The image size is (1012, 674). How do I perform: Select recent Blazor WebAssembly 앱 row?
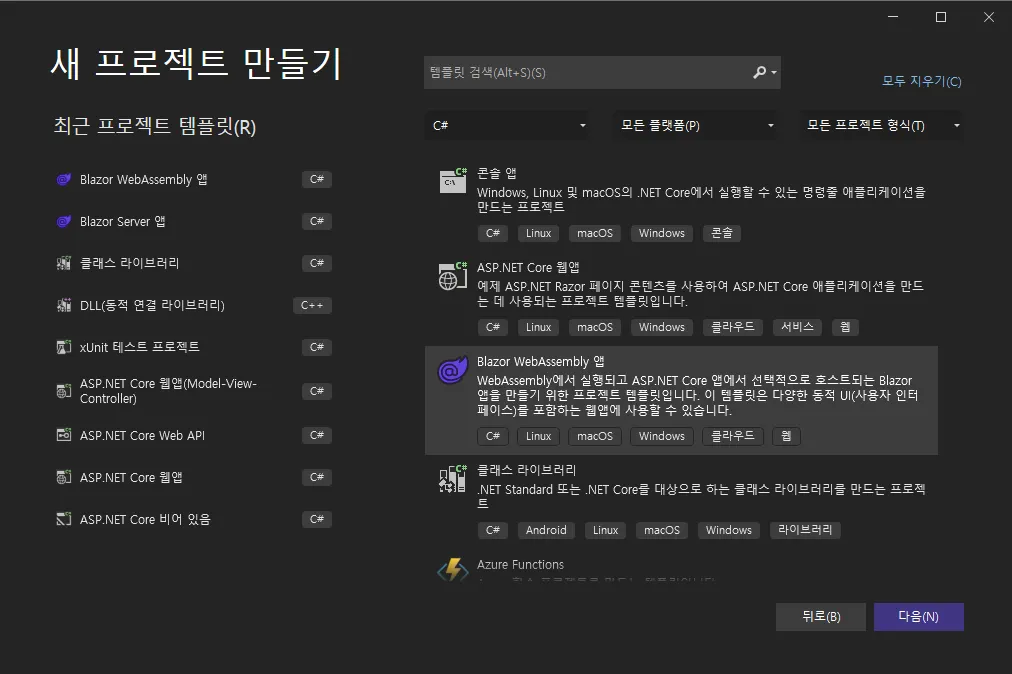(x=194, y=179)
